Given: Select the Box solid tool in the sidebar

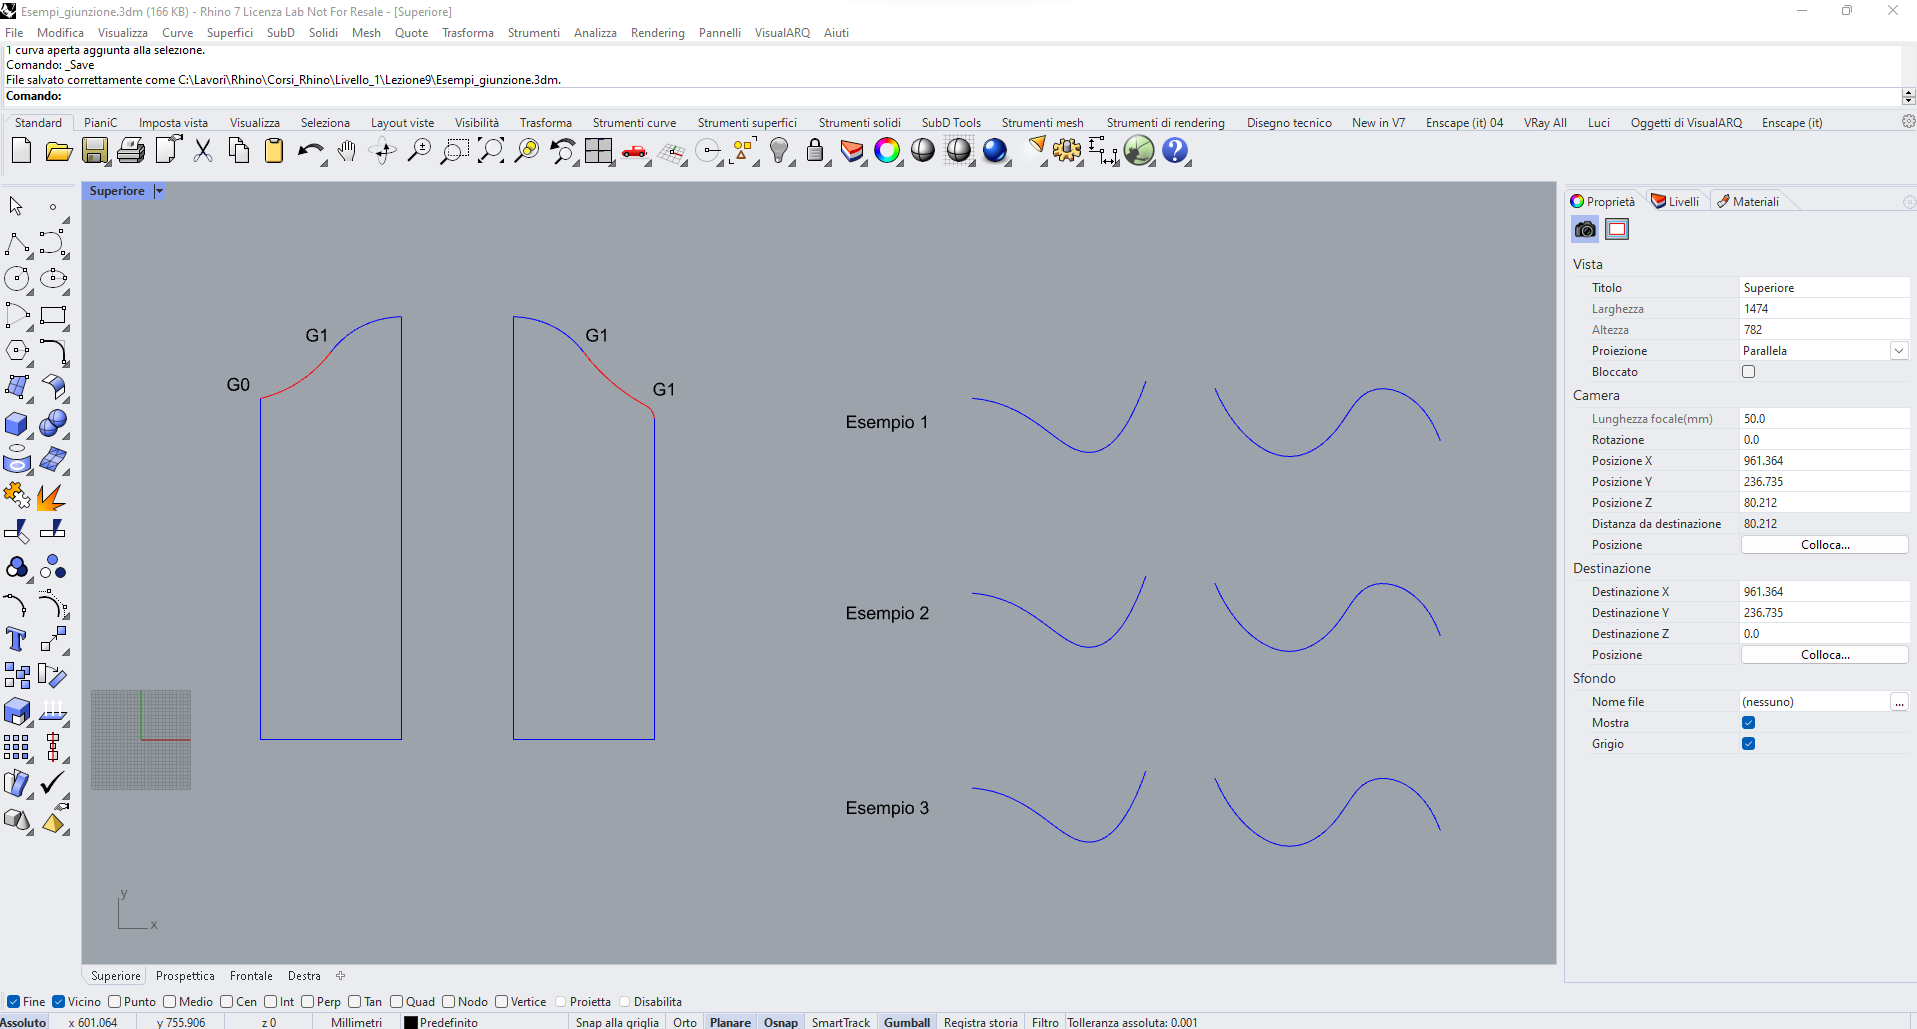Looking at the screenshot, I should point(17,424).
